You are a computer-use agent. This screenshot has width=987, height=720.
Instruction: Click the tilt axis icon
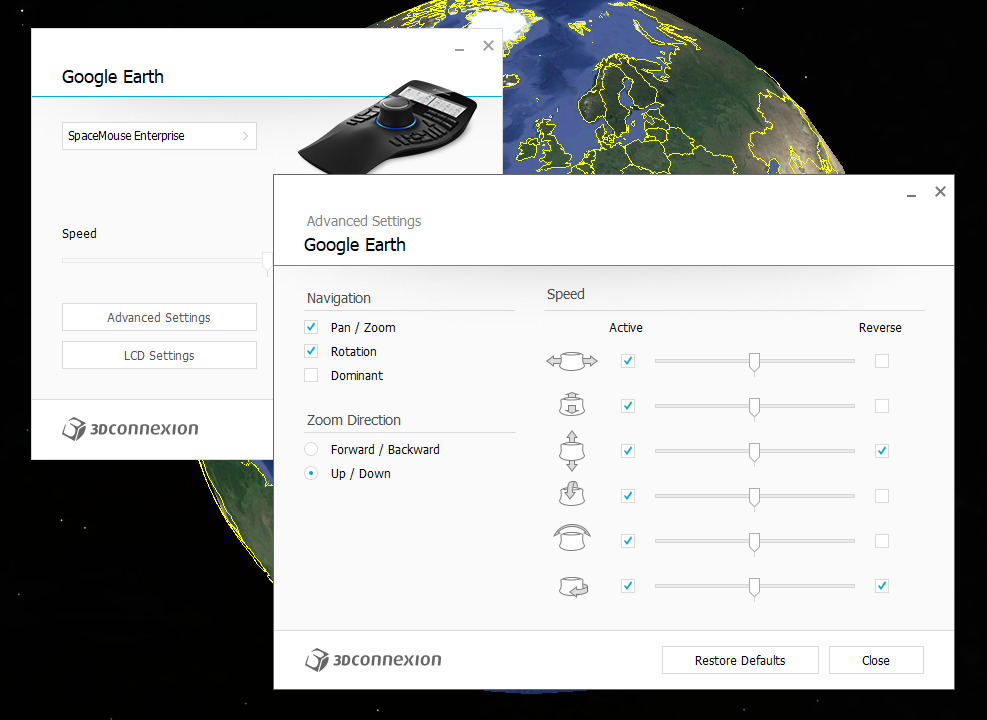[572, 493]
